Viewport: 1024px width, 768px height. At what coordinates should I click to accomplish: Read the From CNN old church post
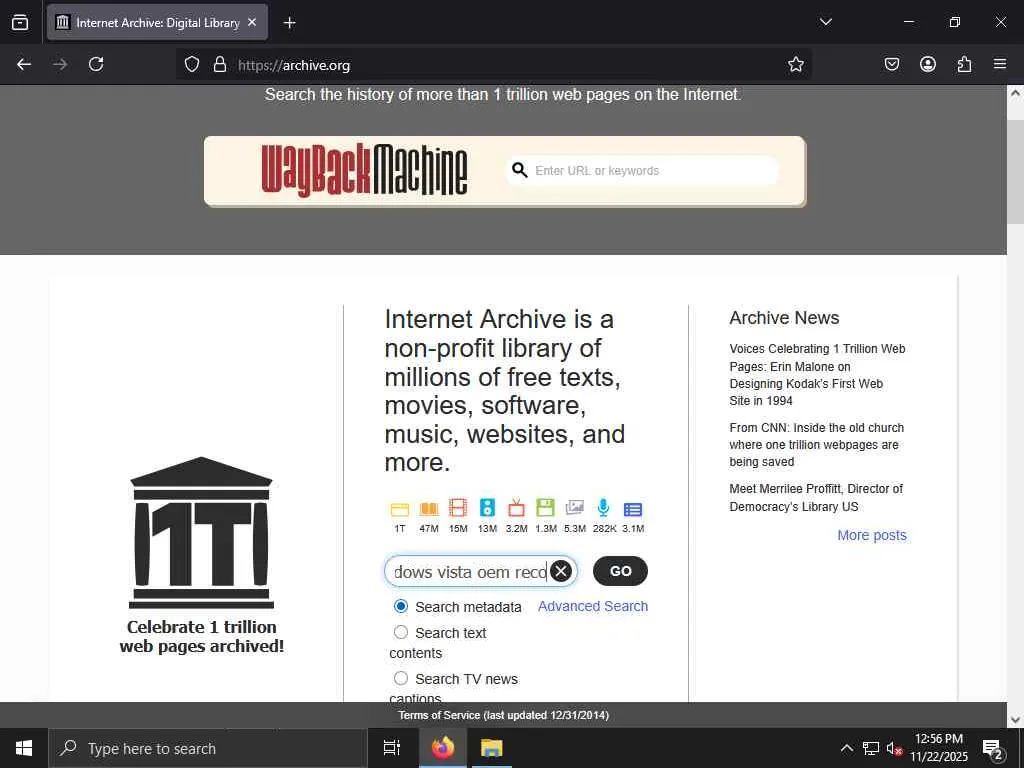pyautogui.click(x=816, y=445)
